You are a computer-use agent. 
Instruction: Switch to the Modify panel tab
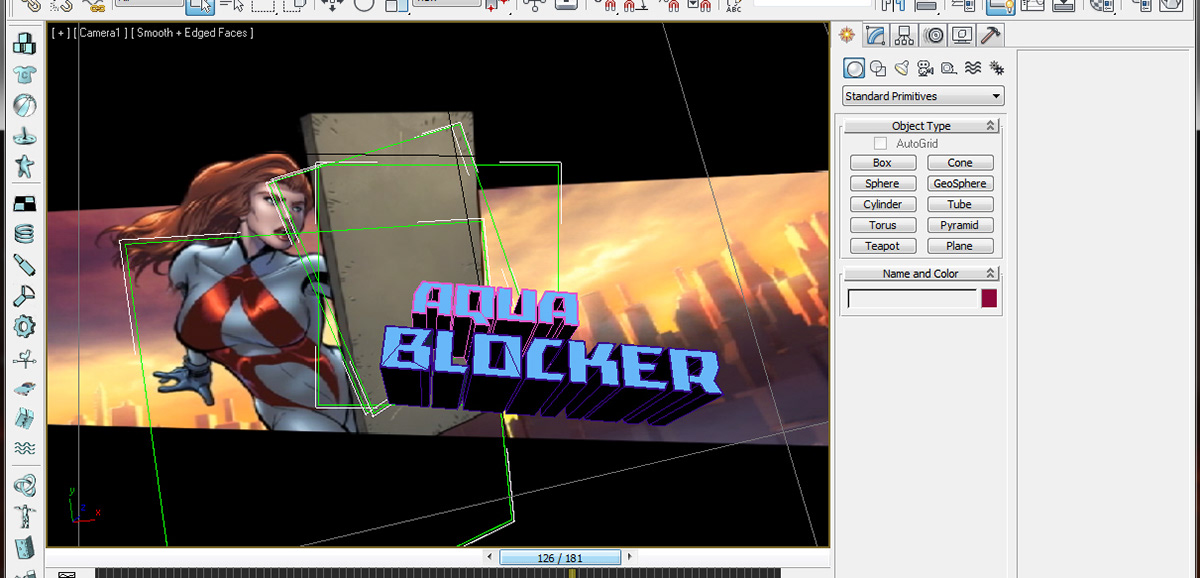[876, 35]
